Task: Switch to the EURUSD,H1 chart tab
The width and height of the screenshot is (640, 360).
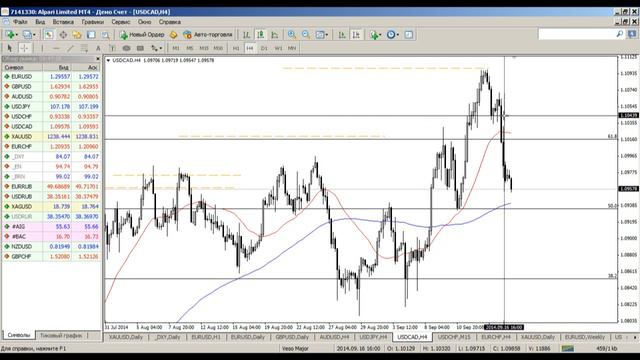Action: coord(205,337)
